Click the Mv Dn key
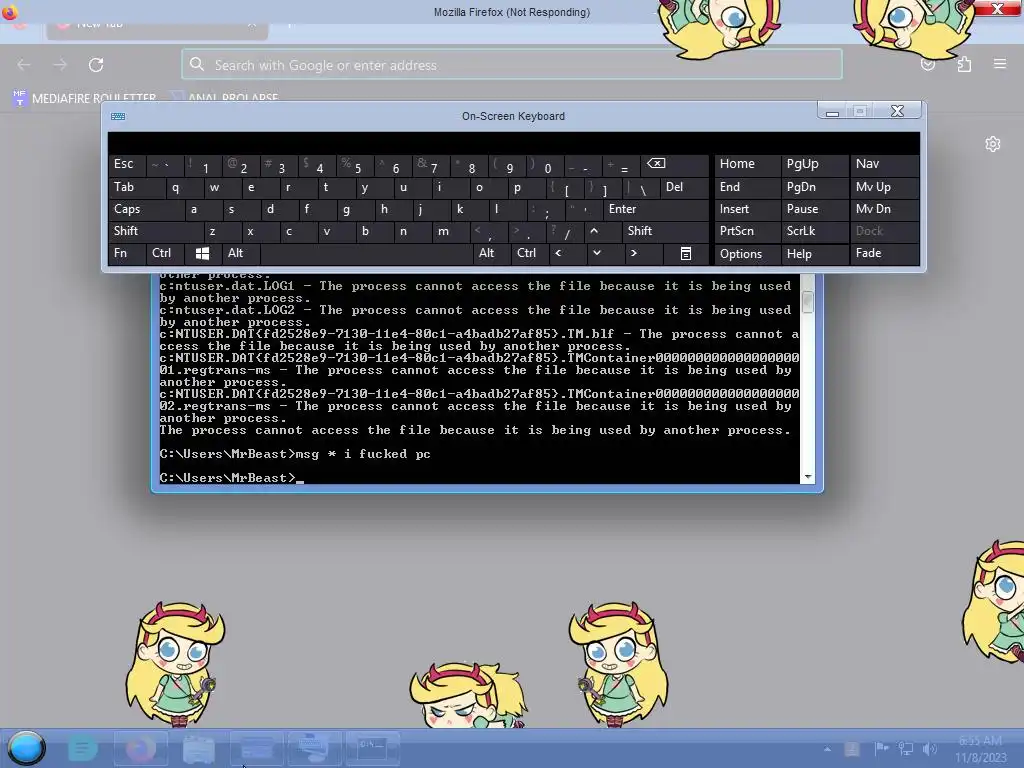 (884, 210)
